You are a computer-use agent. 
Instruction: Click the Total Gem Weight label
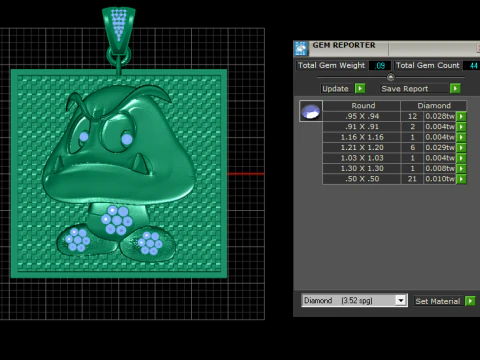click(331, 65)
